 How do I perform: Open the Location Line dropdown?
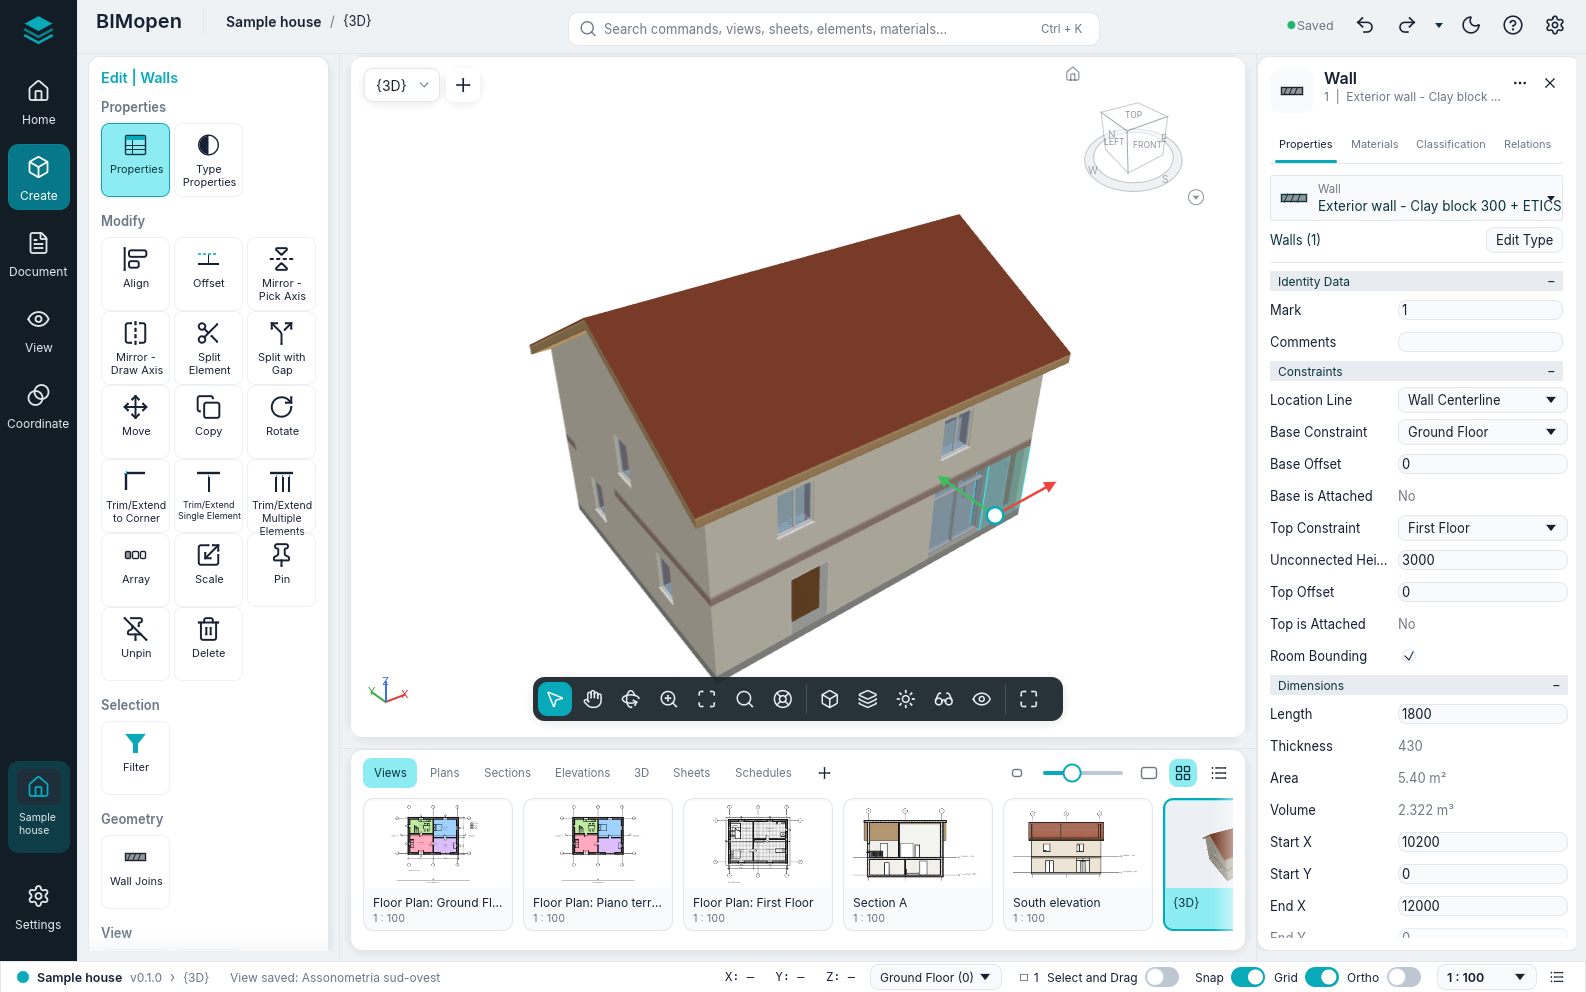point(1482,400)
